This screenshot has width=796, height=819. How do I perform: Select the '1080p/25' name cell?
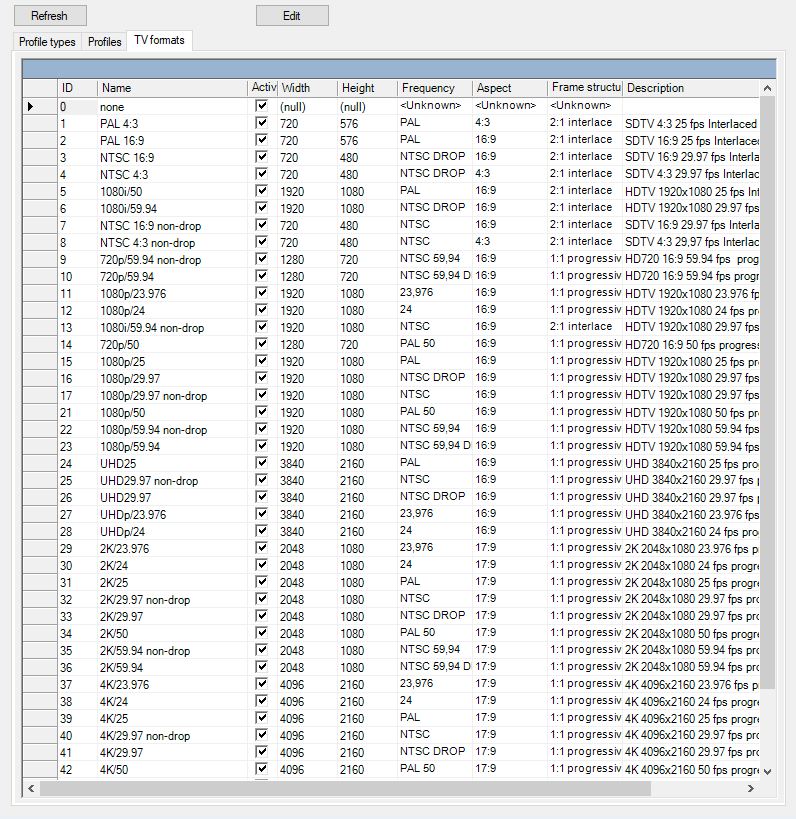click(x=172, y=361)
